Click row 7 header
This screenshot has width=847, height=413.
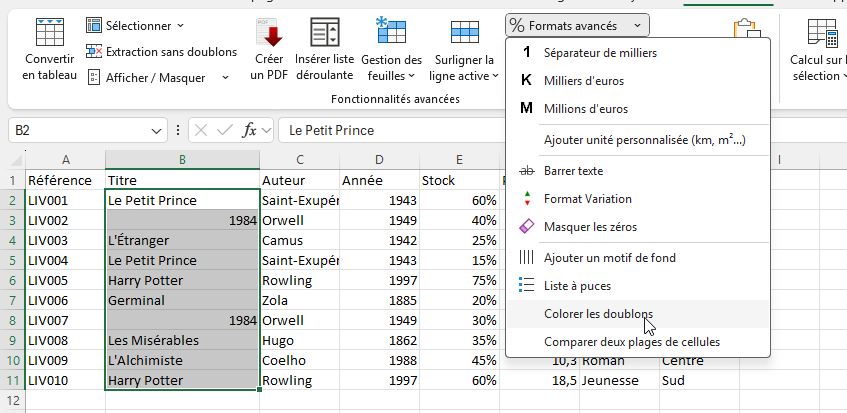12,301
